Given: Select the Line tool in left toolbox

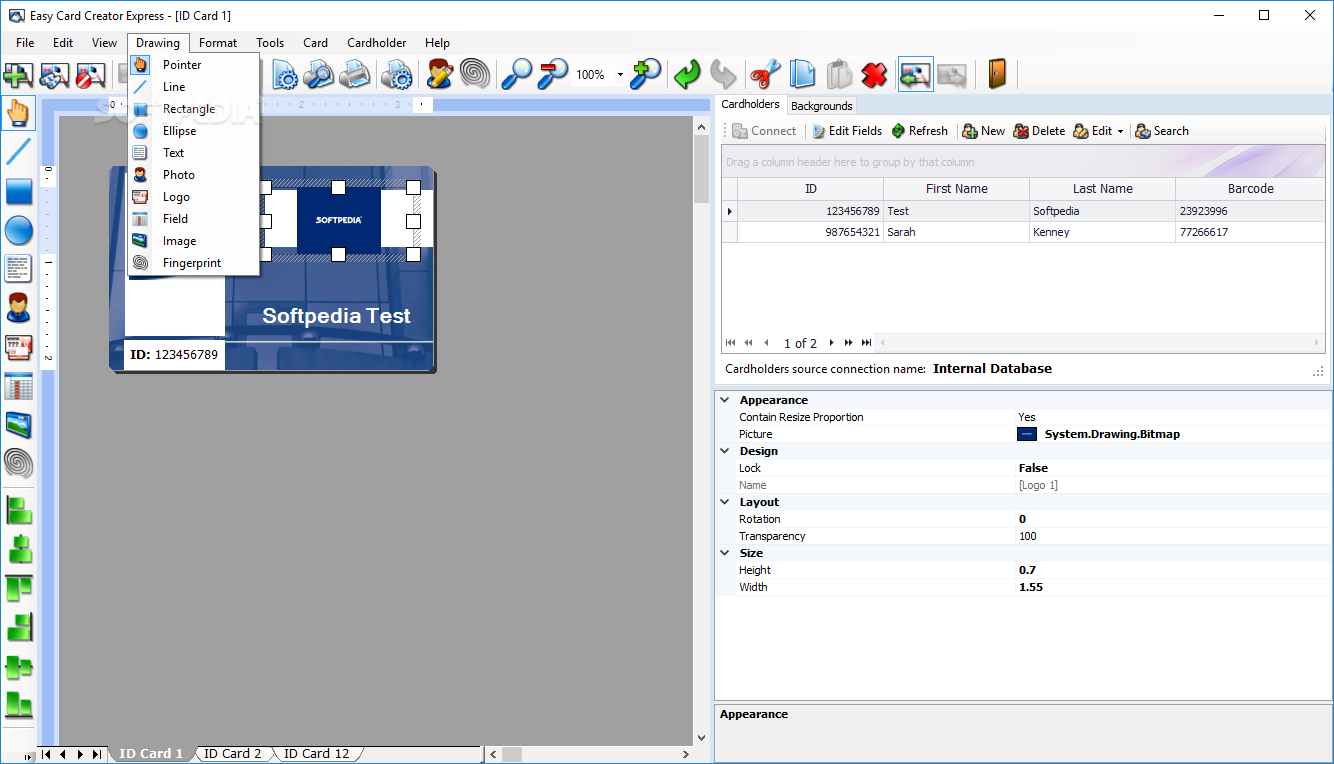Looking at the screenshot, I should pos(18,152).
